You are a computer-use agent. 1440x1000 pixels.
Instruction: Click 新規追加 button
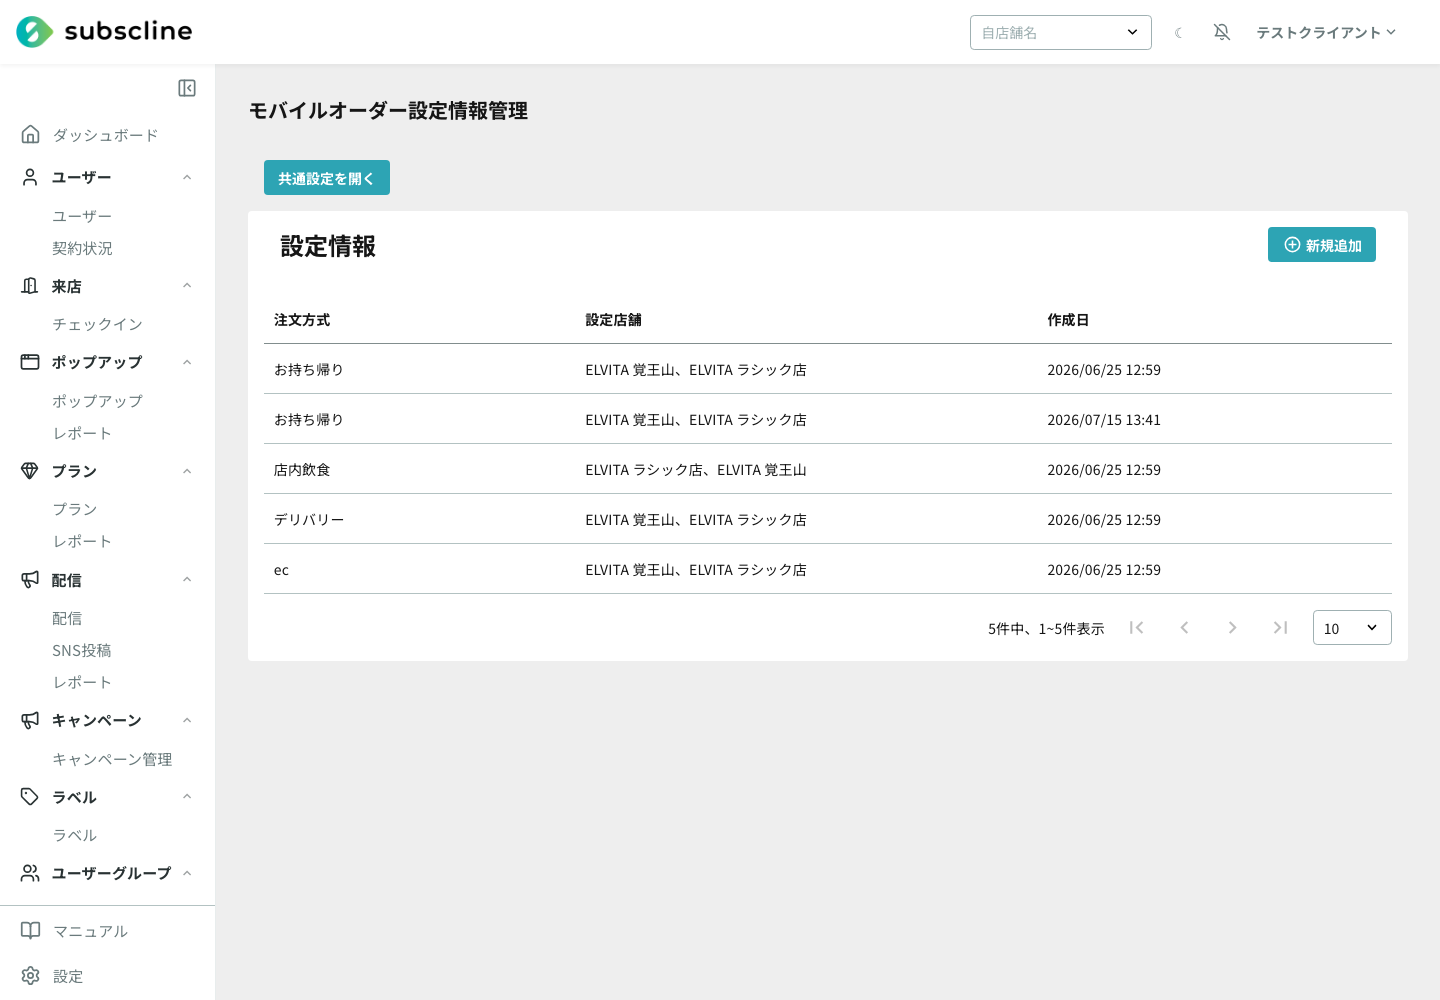coord(1322,245)
